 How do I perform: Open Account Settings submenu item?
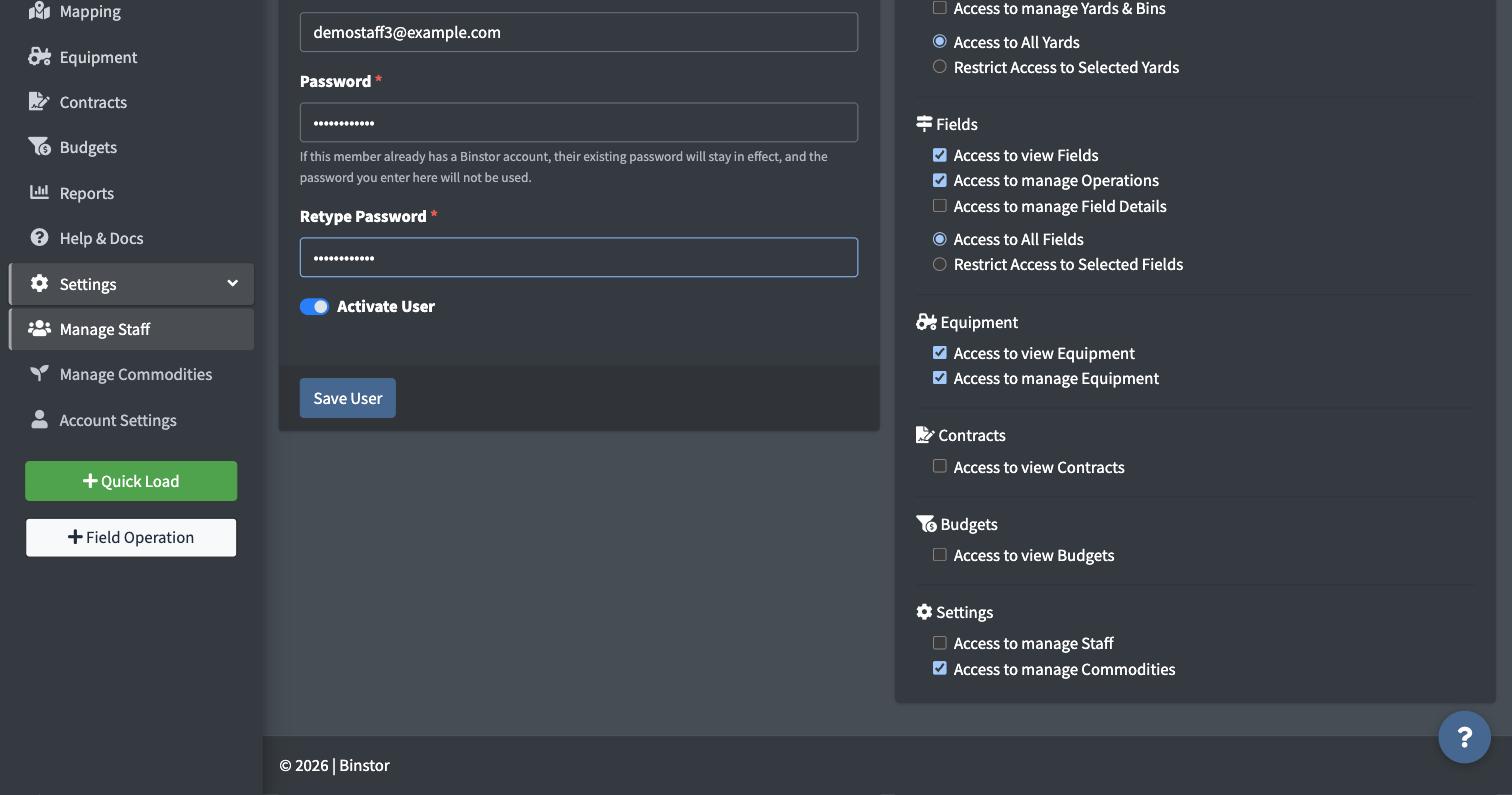[x=130, y=420]
